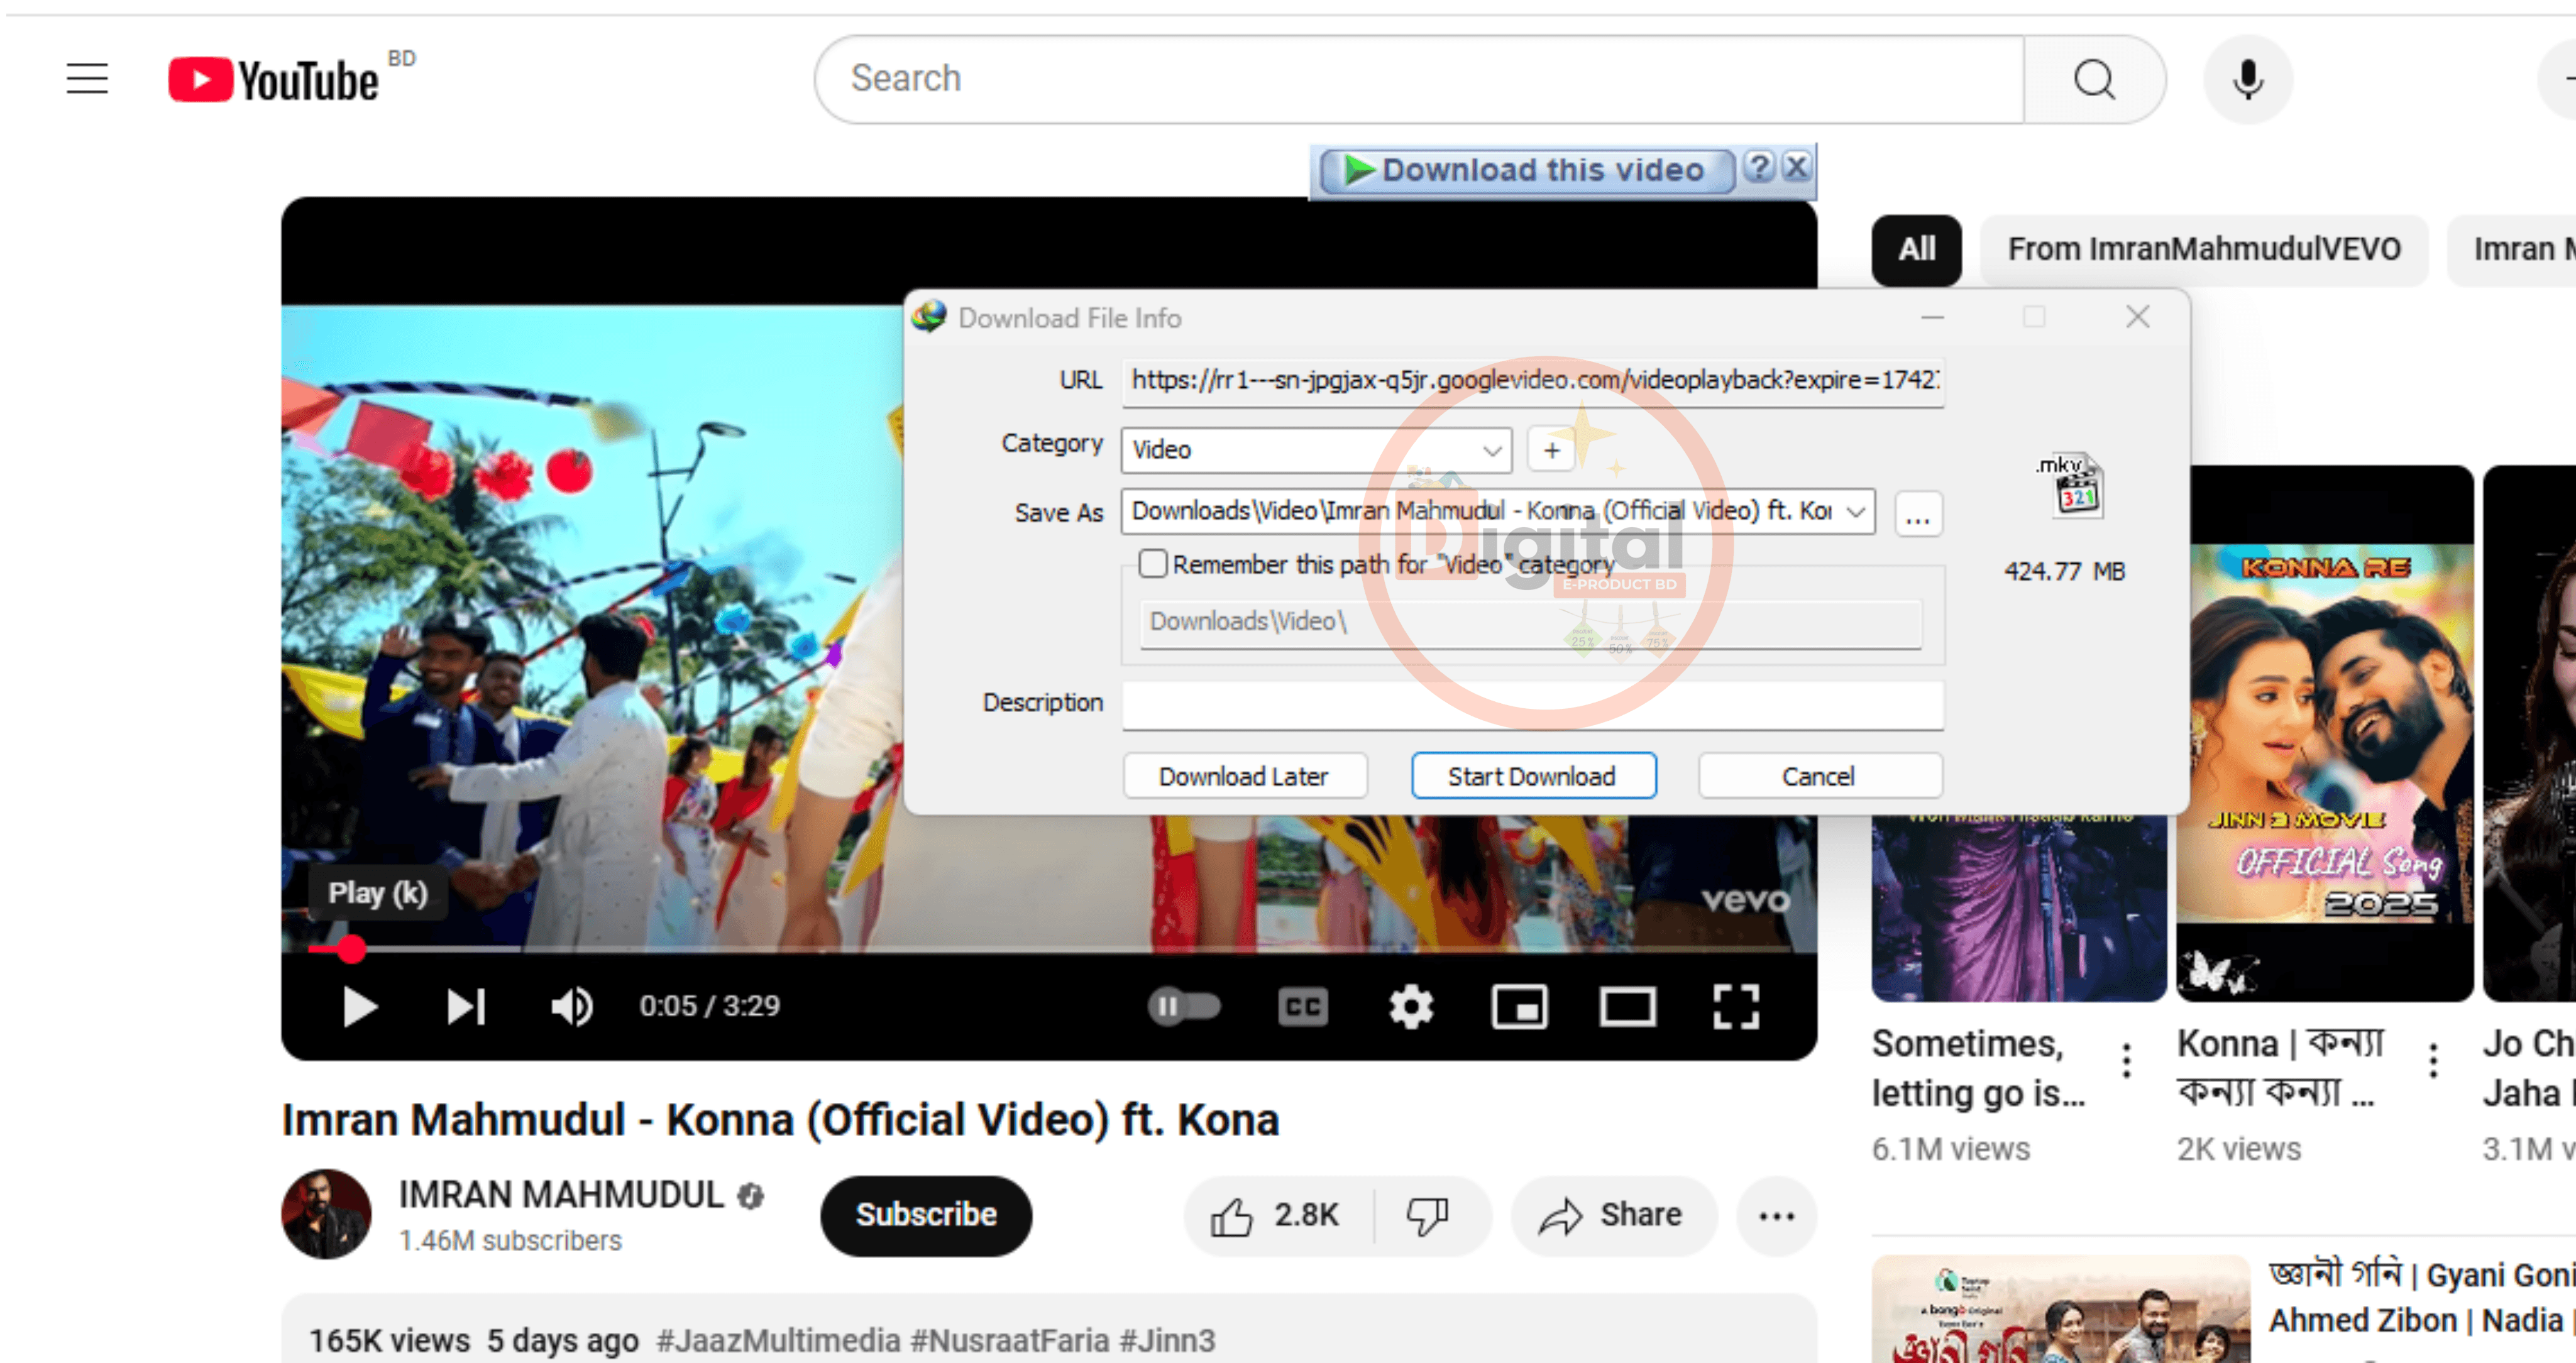Go to YouTube home via logo
Image resolution: width=2576 pixels, height=1363 pixels.
[x=274, y=80]
